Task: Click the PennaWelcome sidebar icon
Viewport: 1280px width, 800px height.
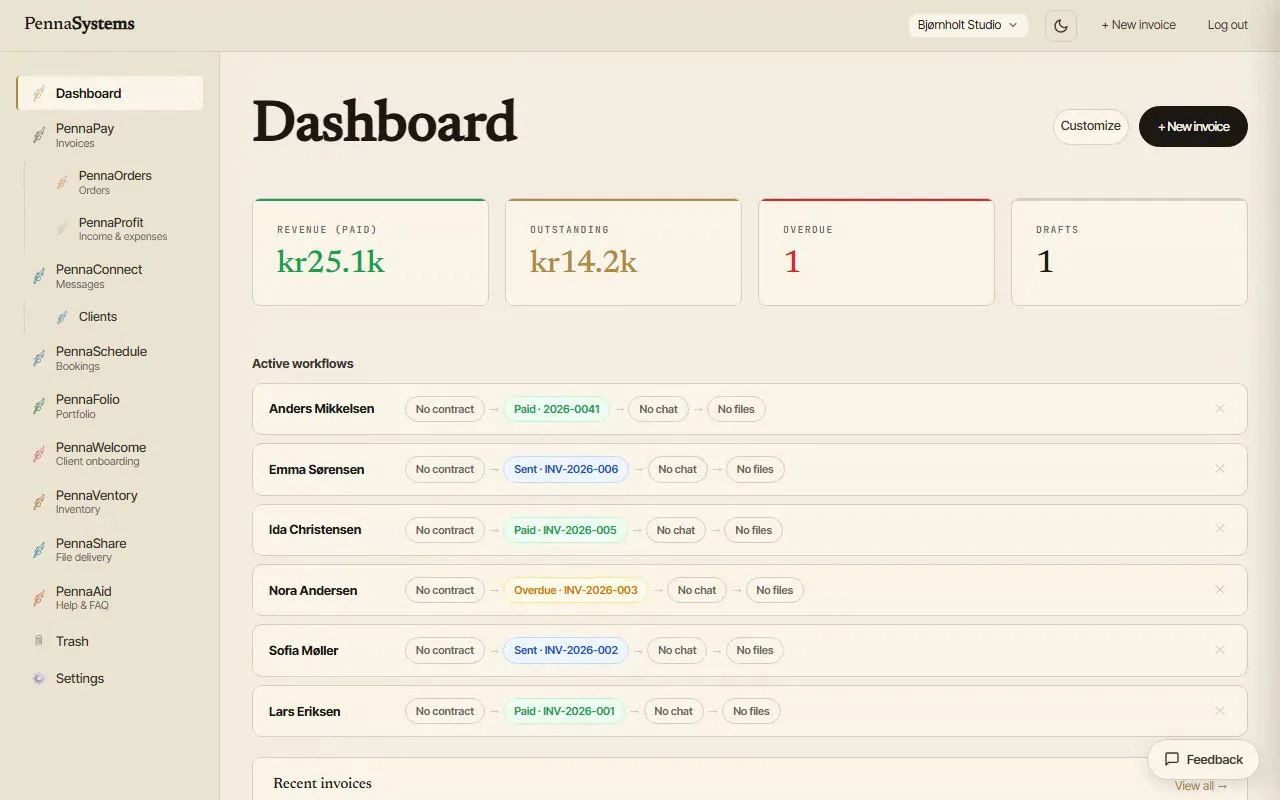Action: [38, 454]
